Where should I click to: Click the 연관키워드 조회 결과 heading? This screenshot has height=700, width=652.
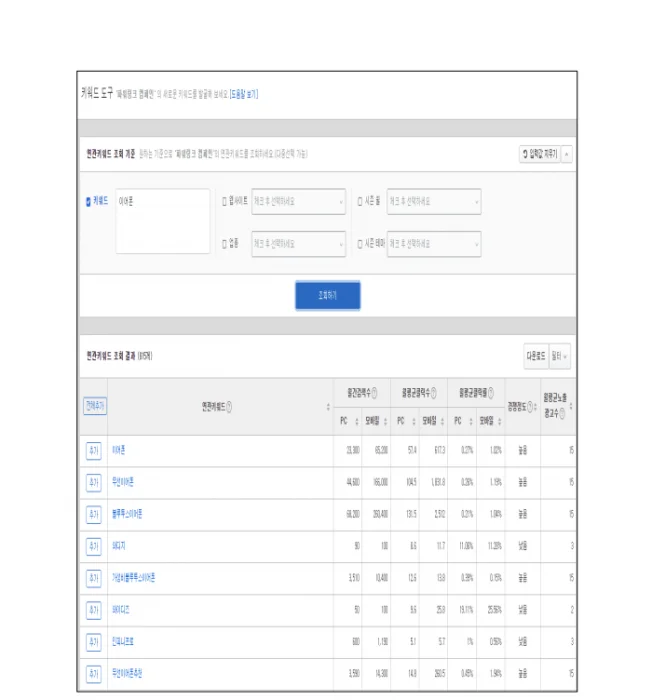click(111, 356)
